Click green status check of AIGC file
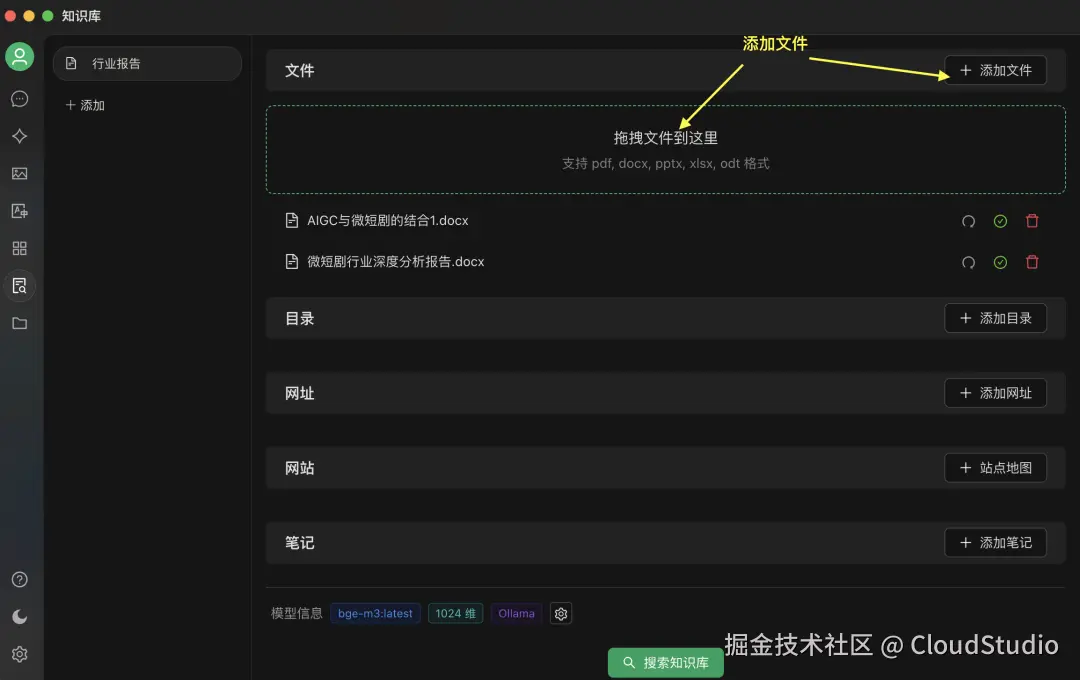The image size is (1080, 680). 1000,221
